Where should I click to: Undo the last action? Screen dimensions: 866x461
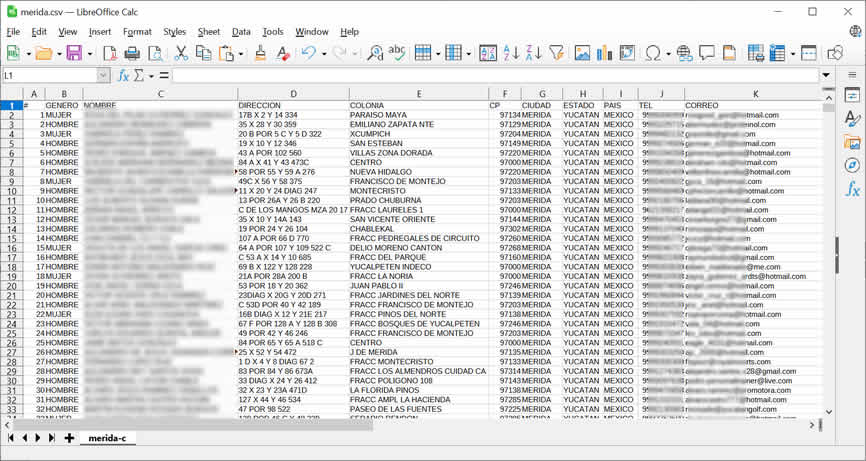308,53
